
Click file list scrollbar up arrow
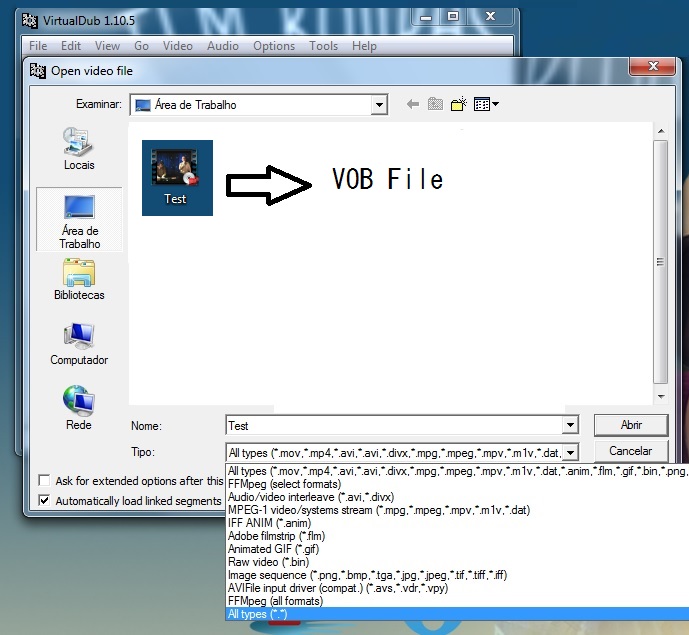point(660,131)
